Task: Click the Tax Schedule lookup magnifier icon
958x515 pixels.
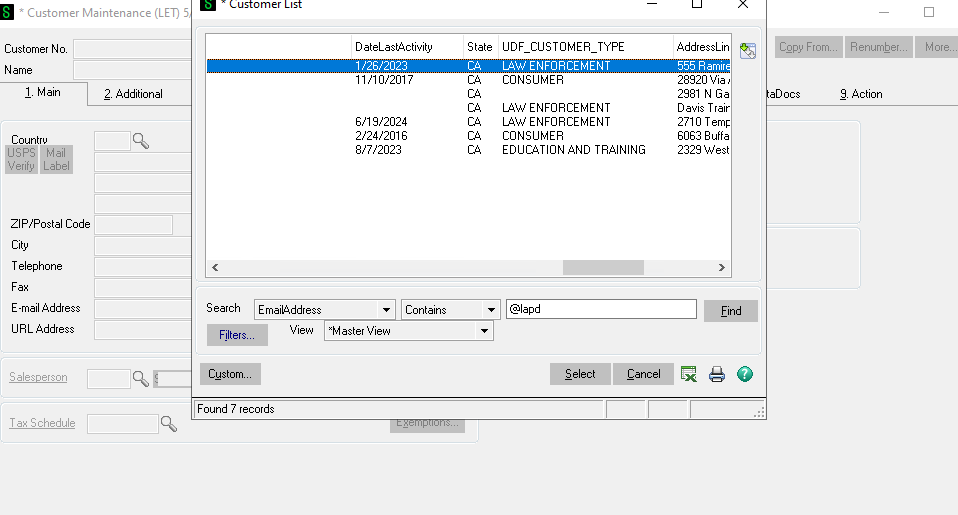Action: coord(169,424)
